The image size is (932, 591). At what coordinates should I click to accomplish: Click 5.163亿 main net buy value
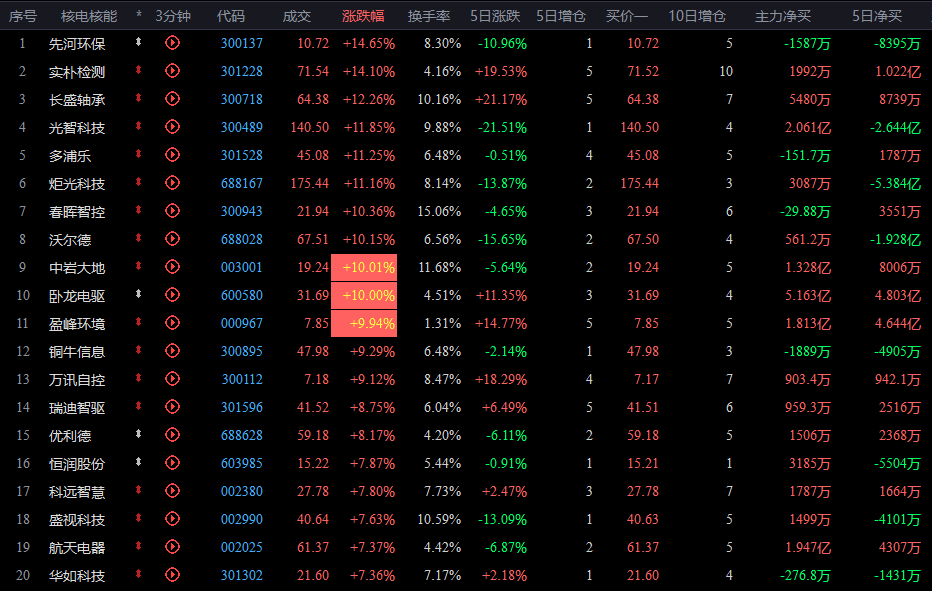pos(807,295)
